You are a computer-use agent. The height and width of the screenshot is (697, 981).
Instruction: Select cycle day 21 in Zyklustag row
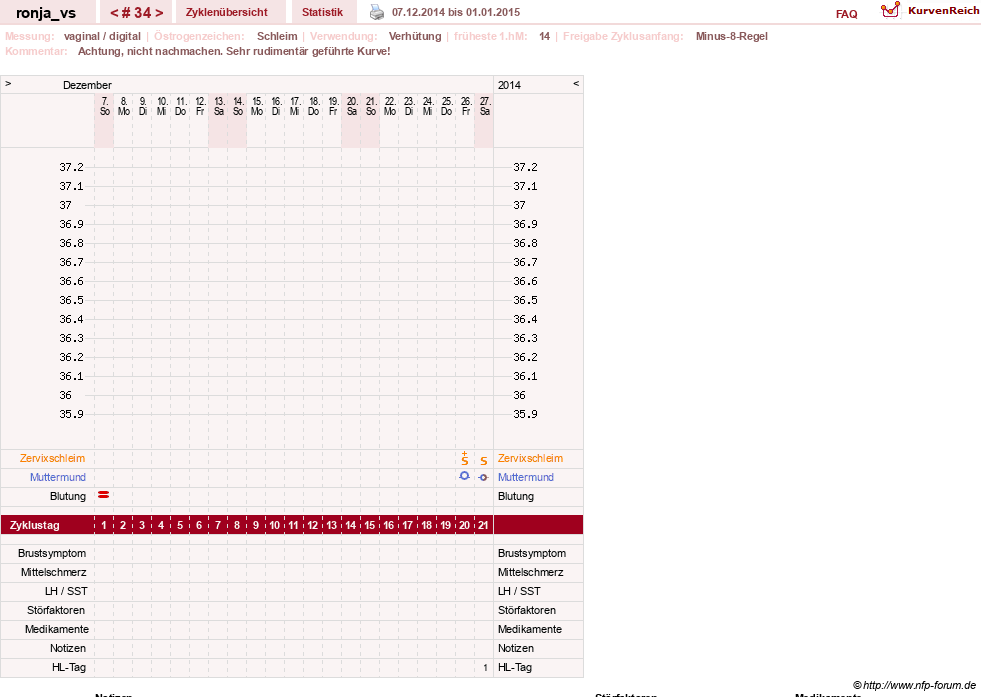pos(483,525)
